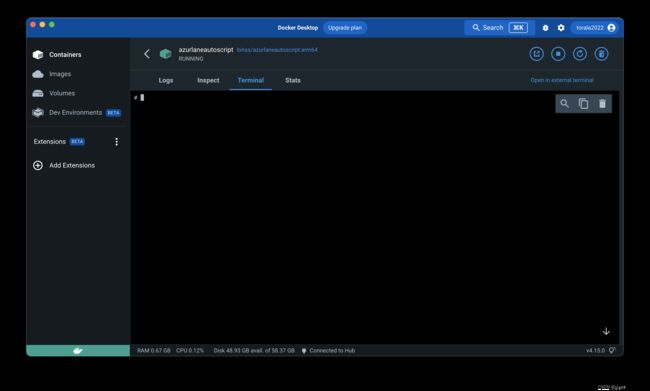Image resolution: width=650 pixels, height=391 pixels.
Task: Open troubleshoot bug icon in title bar
Action: (x=546, y=28)
